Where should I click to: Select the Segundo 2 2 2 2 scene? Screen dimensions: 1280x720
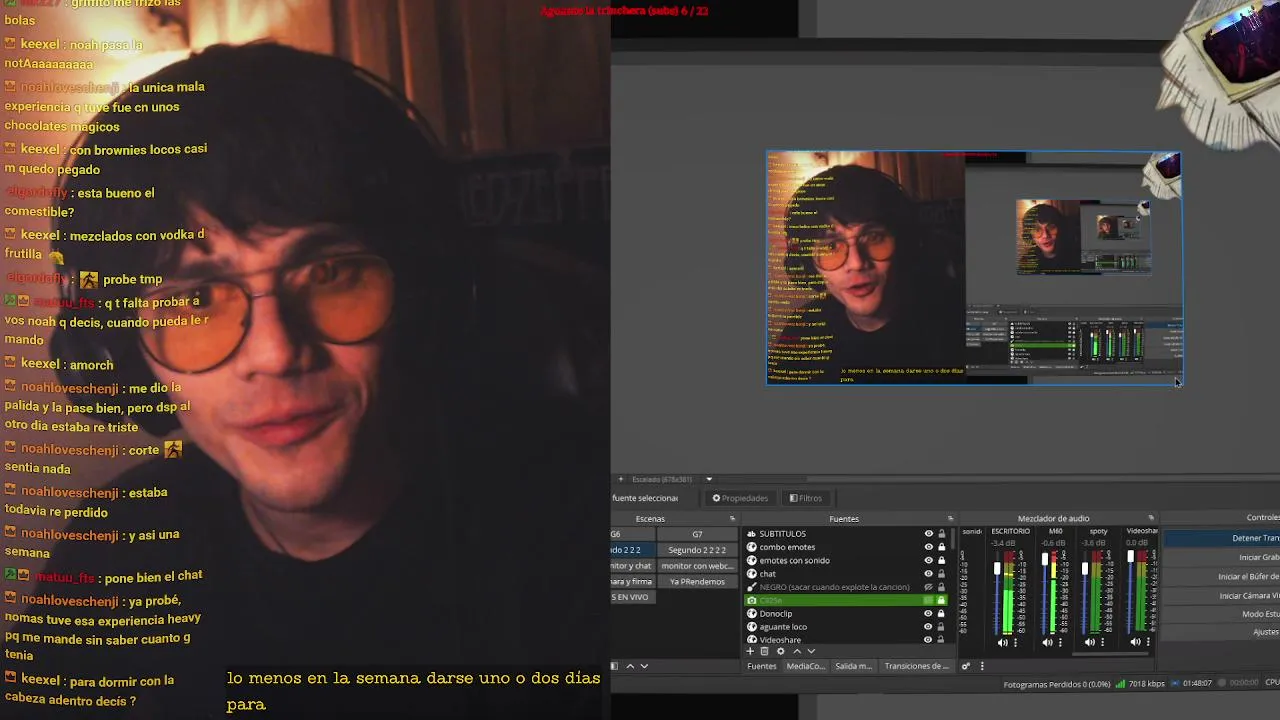click(x=697, y=550)
